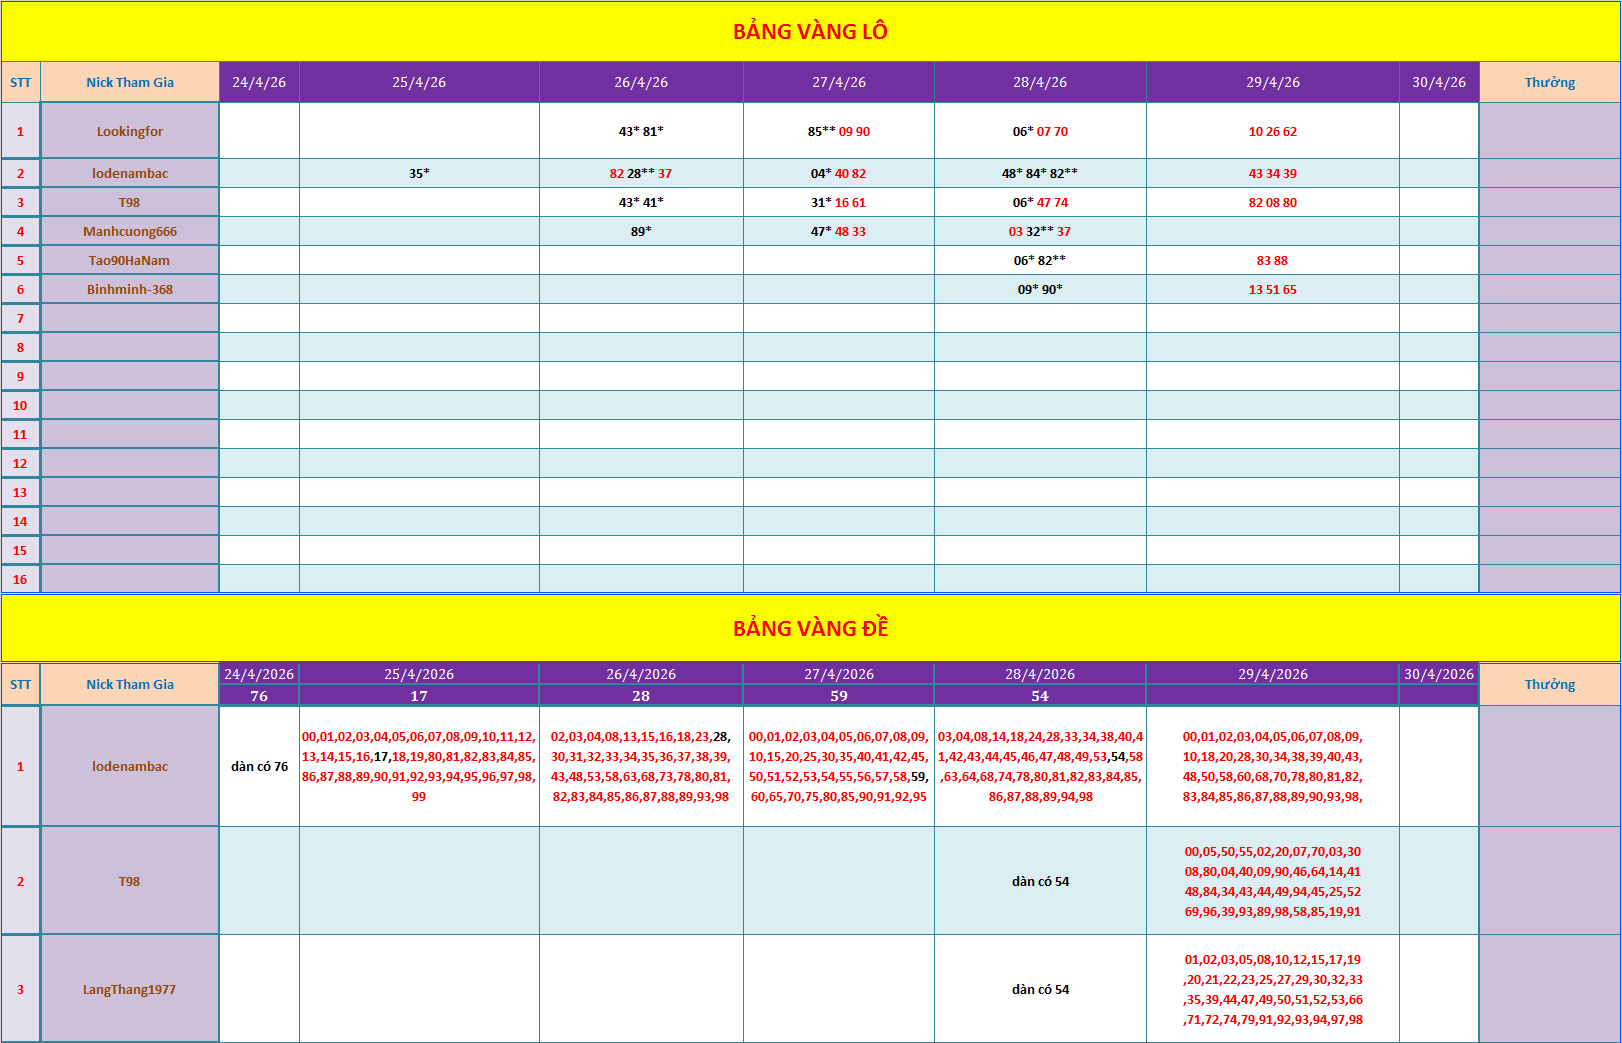Click result number 17 under 25/4/2026
The image size is (1622, 1043).
point(419,696)
